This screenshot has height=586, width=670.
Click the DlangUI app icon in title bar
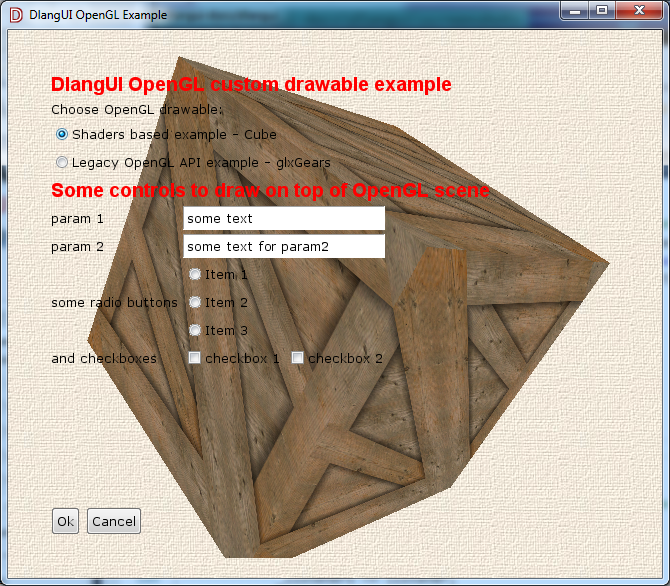point(15,15)
